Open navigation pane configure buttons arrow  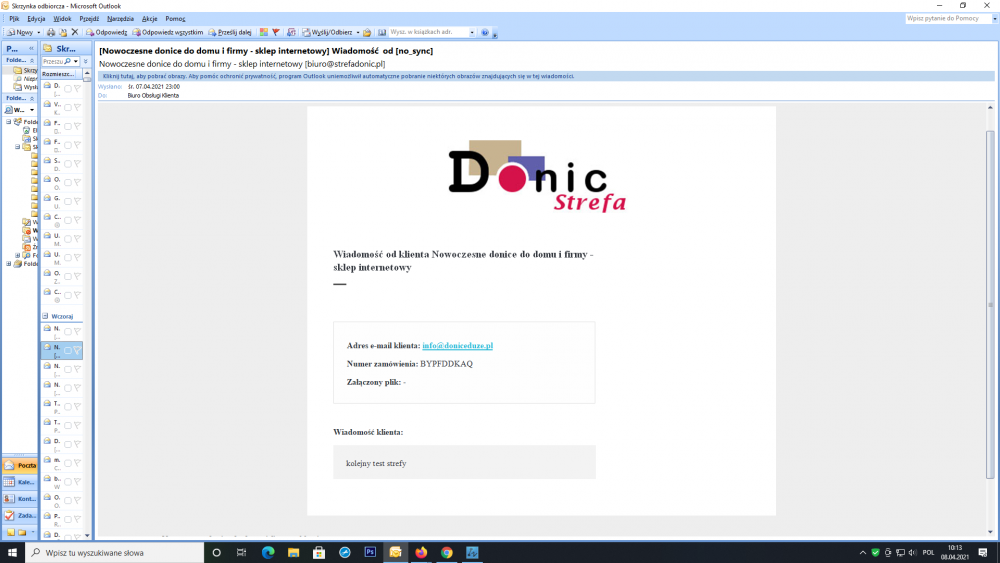click(33, 532)
